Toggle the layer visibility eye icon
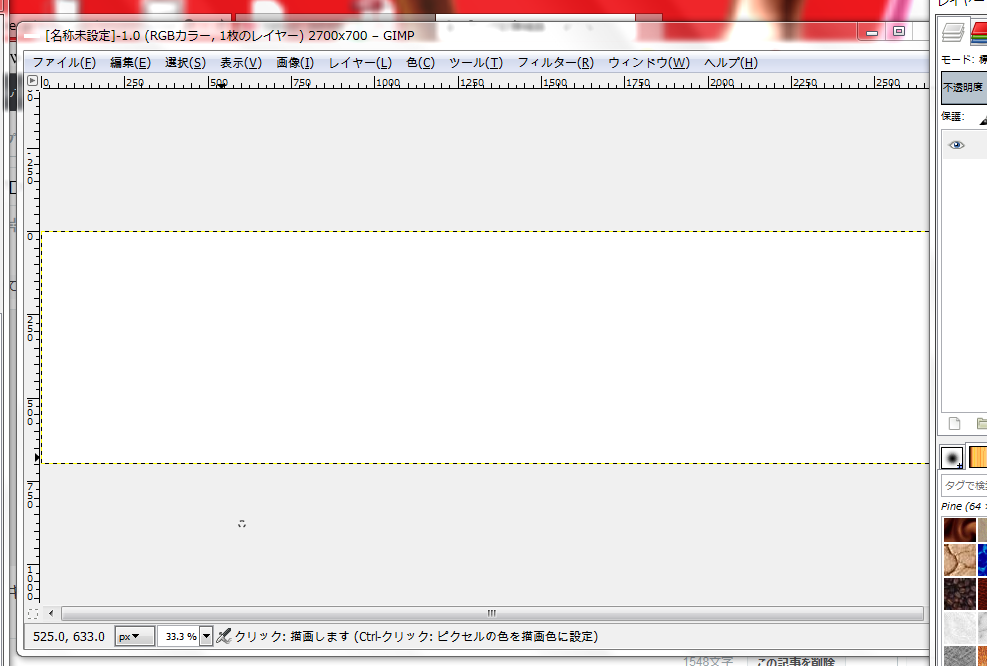 coord(956,145)
